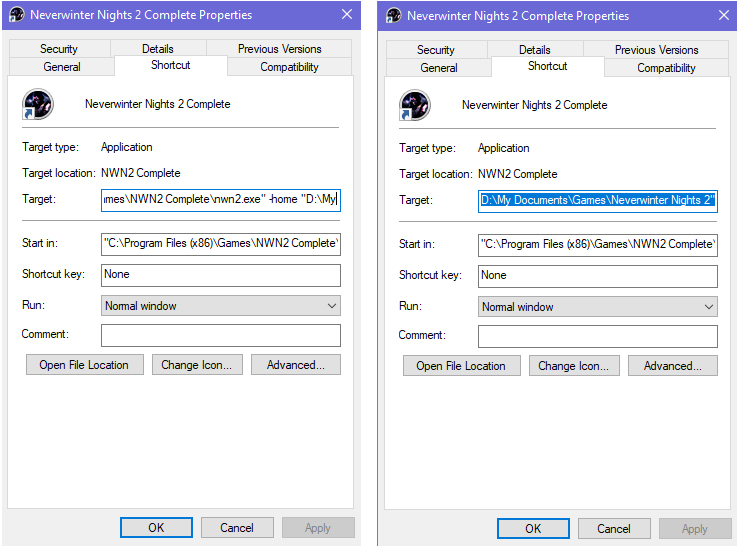739x546 pixels.
Task: Click Change Icon button in left window
Action: coord(197,365)
